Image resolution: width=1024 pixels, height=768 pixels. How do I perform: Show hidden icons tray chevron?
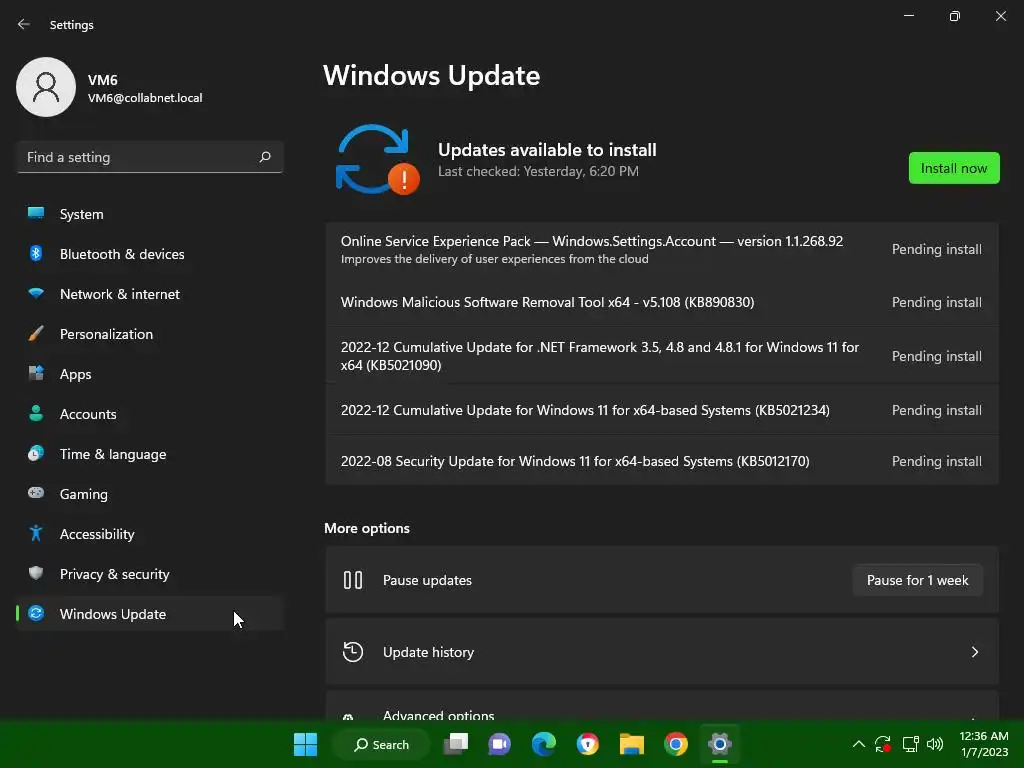coord(859,744)
